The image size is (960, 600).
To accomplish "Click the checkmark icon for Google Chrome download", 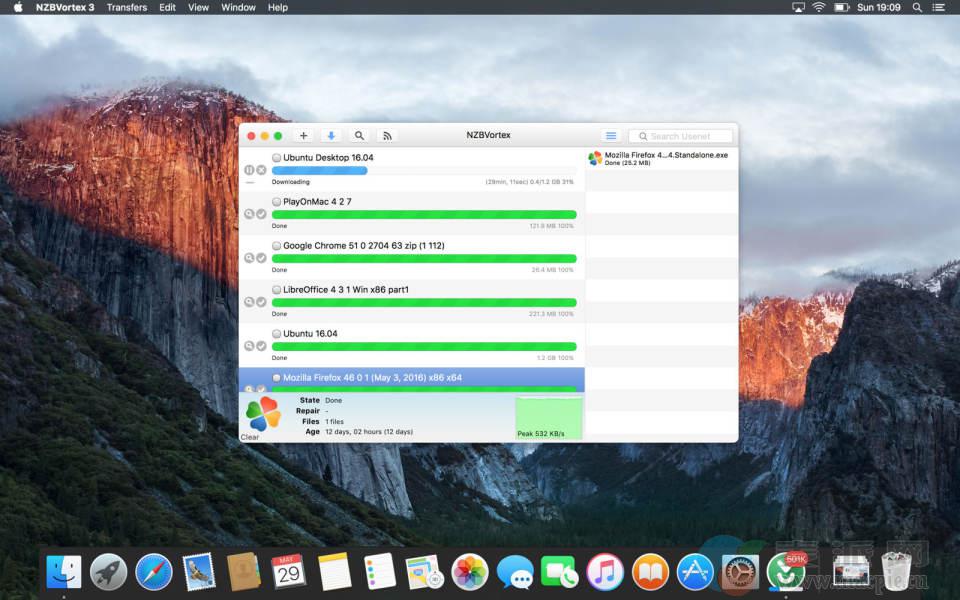I will 261,258.
